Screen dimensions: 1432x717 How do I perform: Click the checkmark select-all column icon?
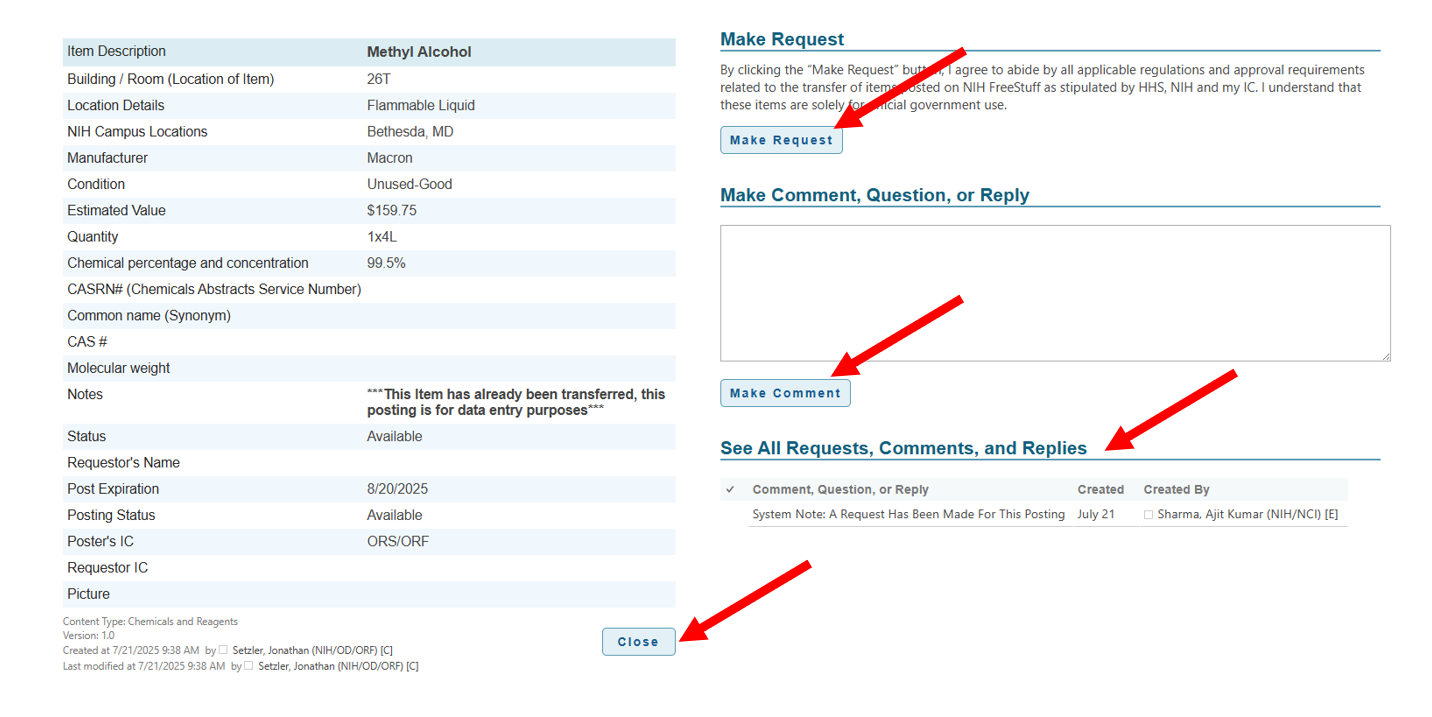coord(730,490)
